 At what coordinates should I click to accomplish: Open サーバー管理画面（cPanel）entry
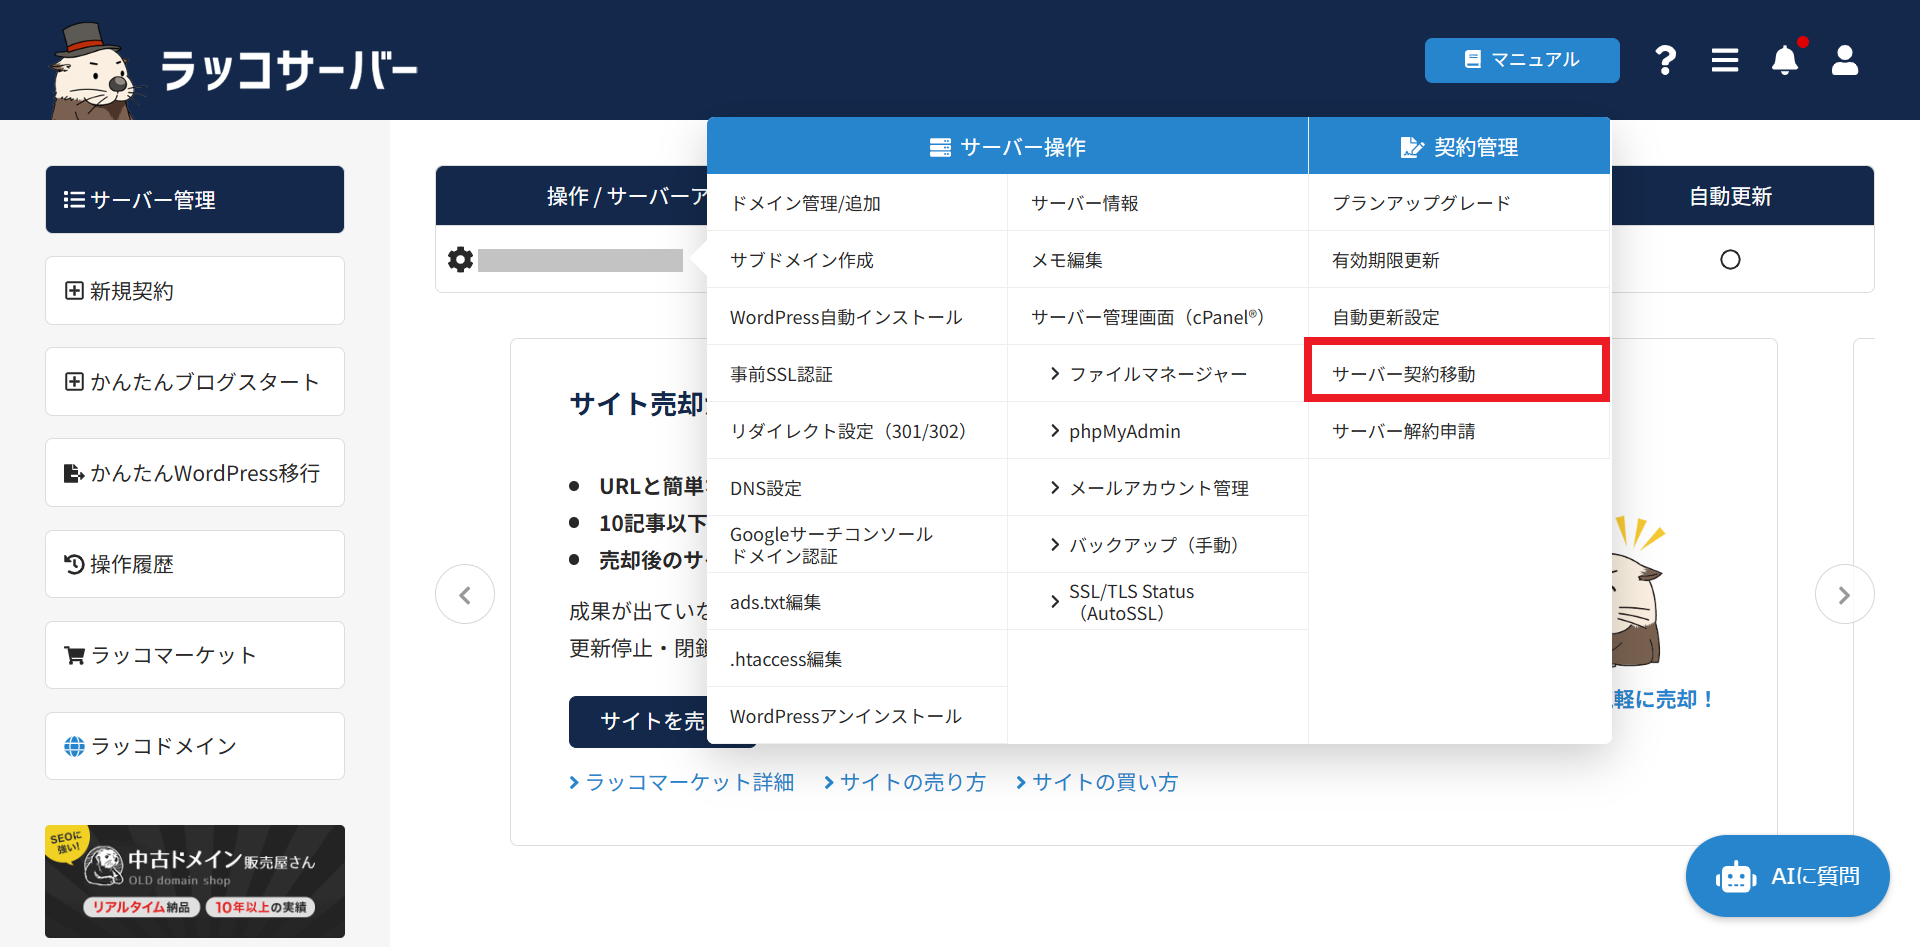tap(1158, 317)
